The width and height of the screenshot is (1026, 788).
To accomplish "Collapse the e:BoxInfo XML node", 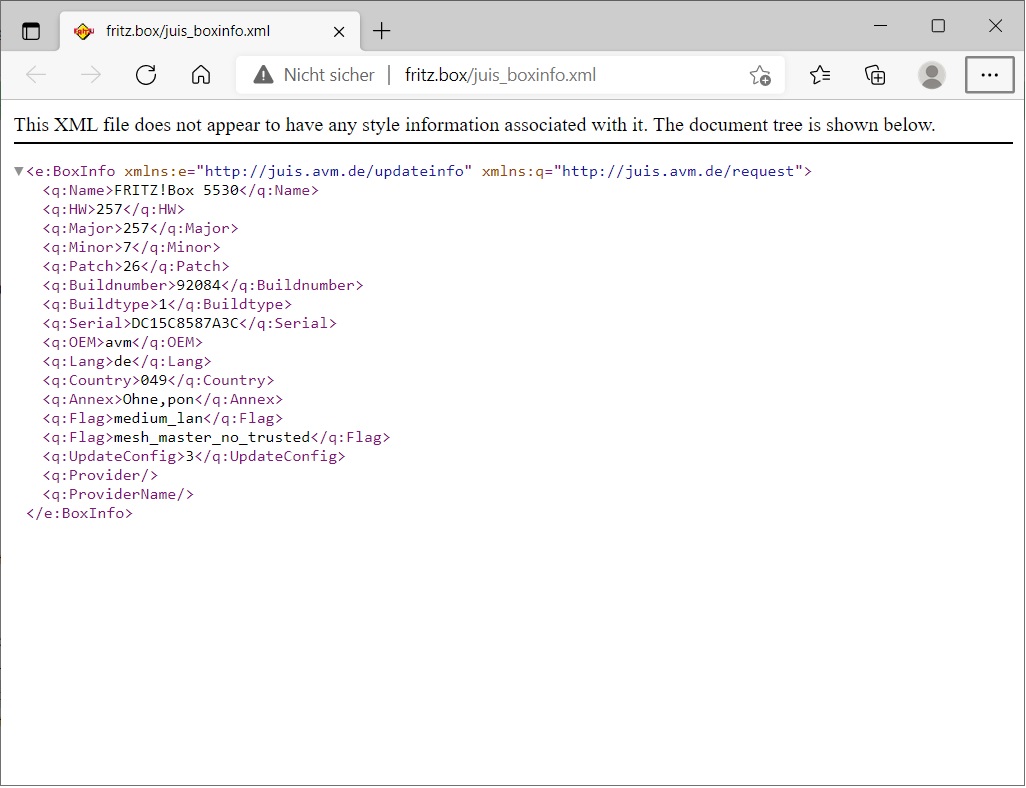I will click(19, 171).
